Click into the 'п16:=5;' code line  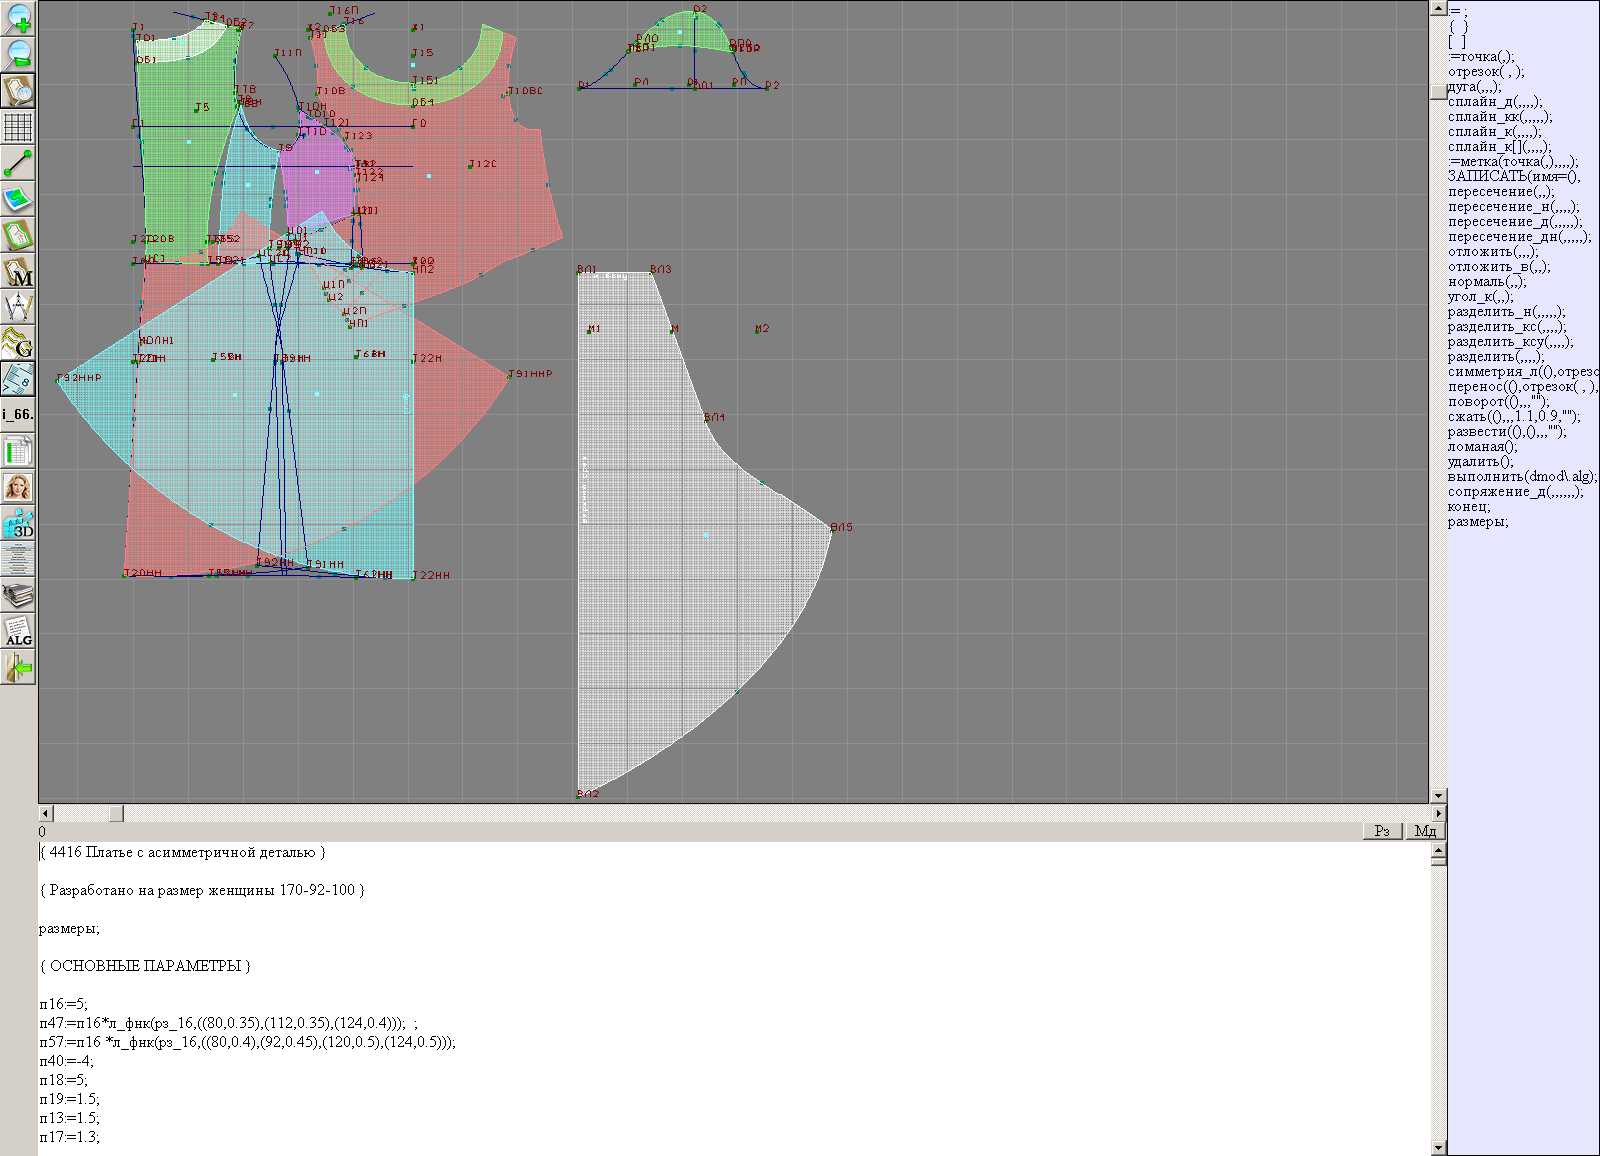[x=64, y=1004]
